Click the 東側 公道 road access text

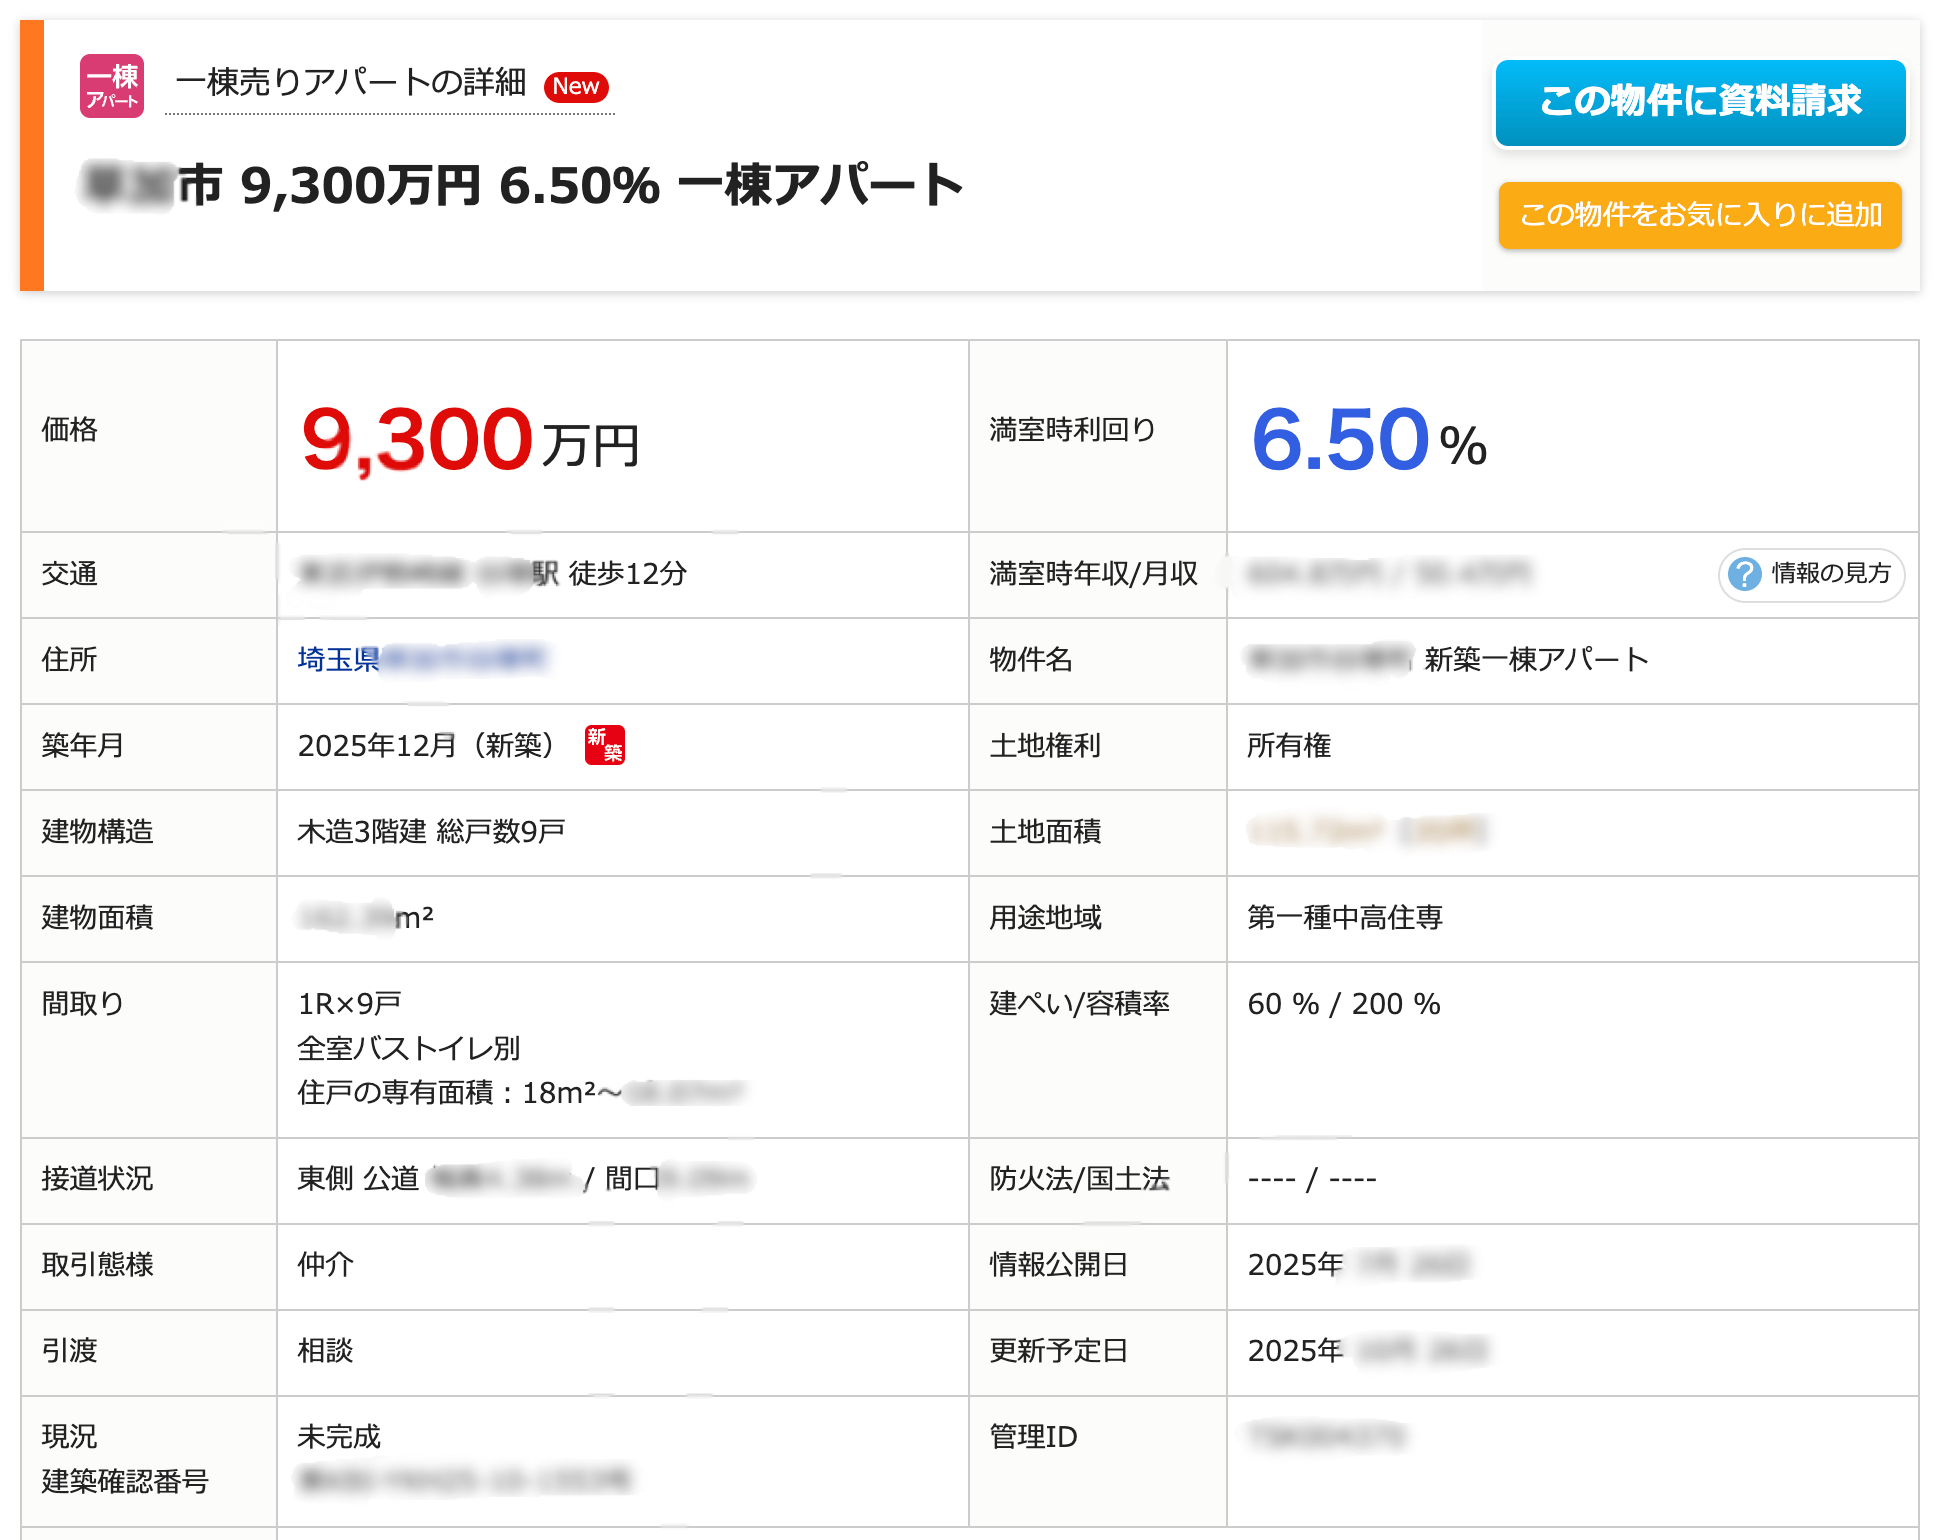(x=359, y=1179)
